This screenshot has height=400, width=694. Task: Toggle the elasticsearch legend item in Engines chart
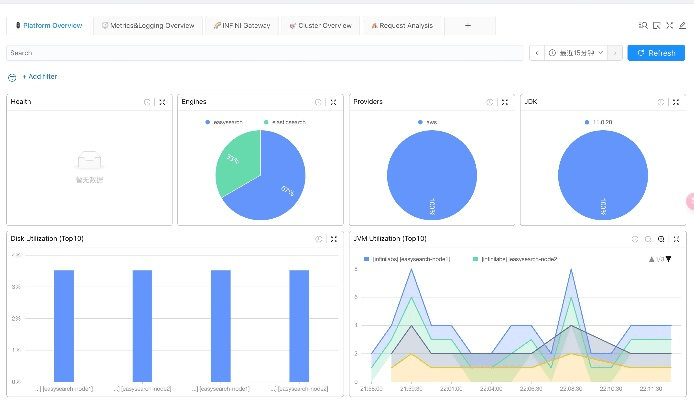click(282, 121)
